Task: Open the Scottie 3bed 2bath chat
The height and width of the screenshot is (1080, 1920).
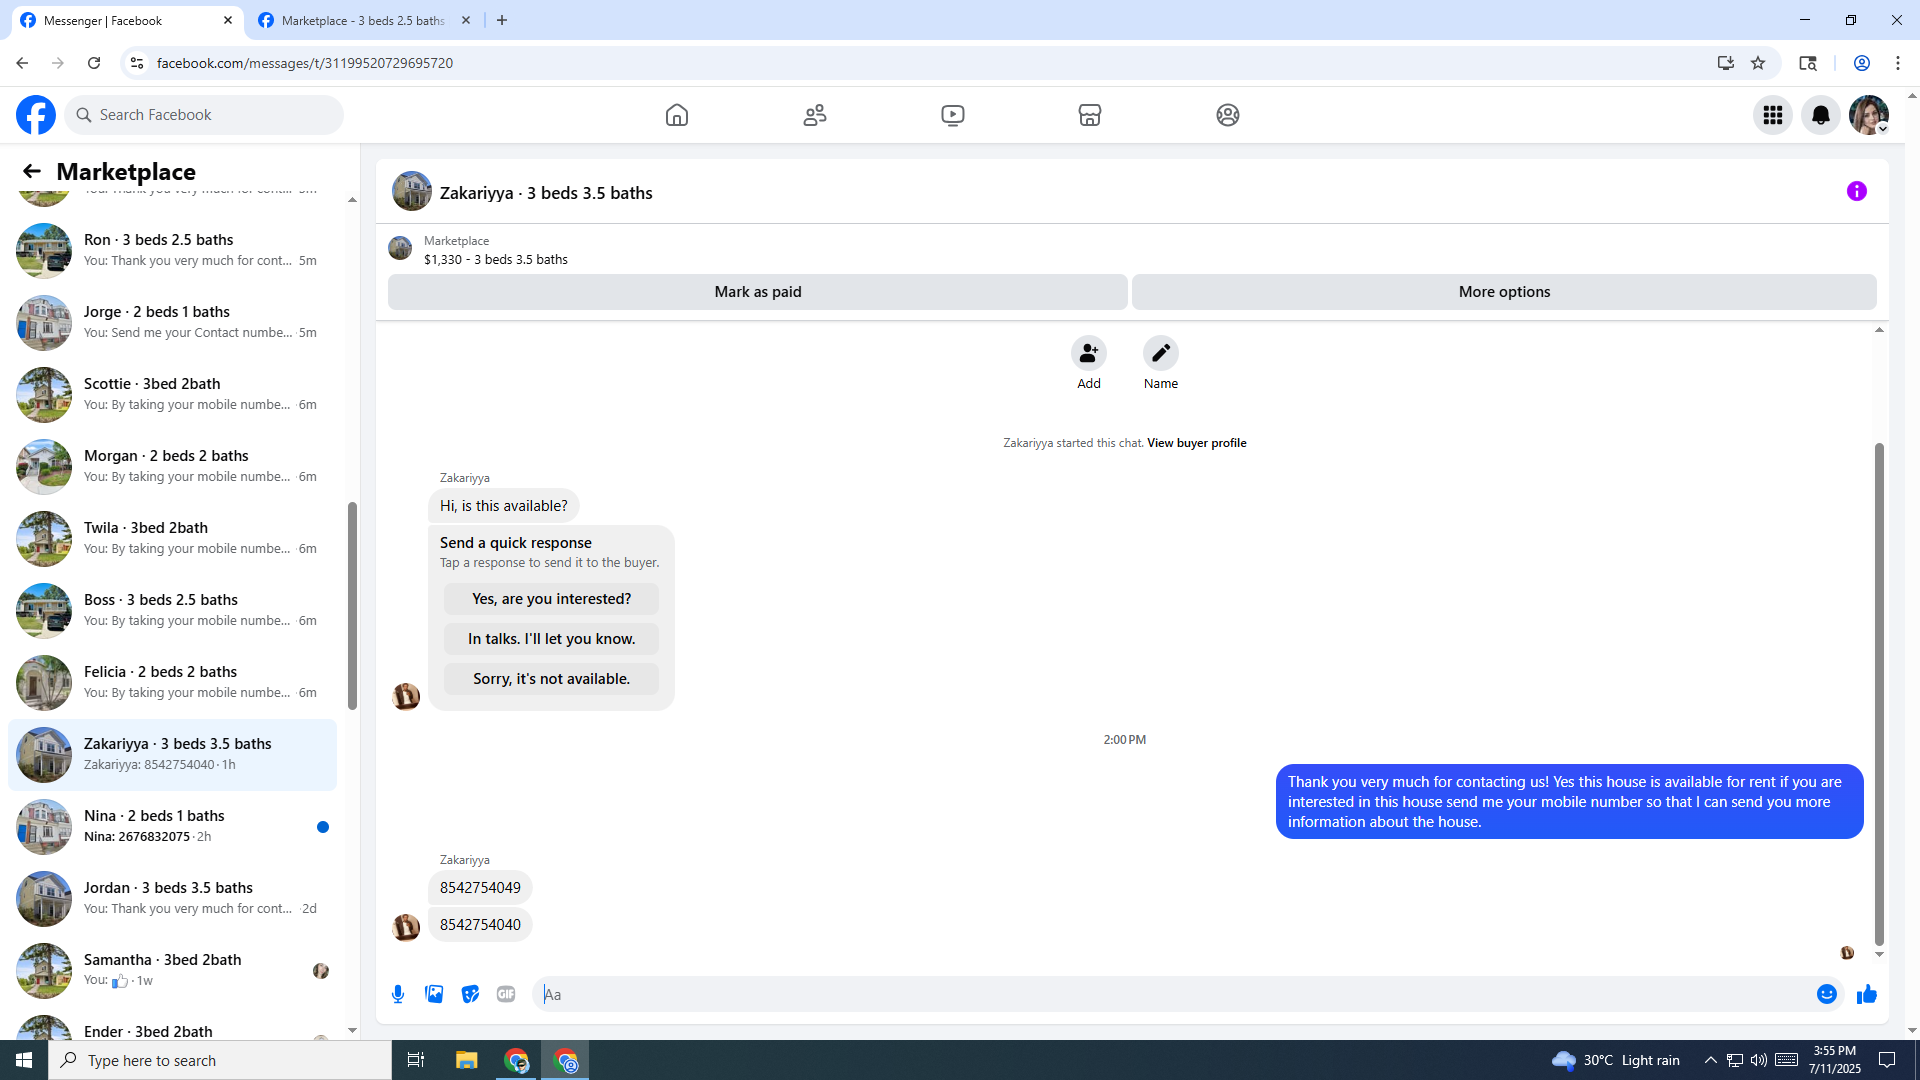Action: pos(172,394)
